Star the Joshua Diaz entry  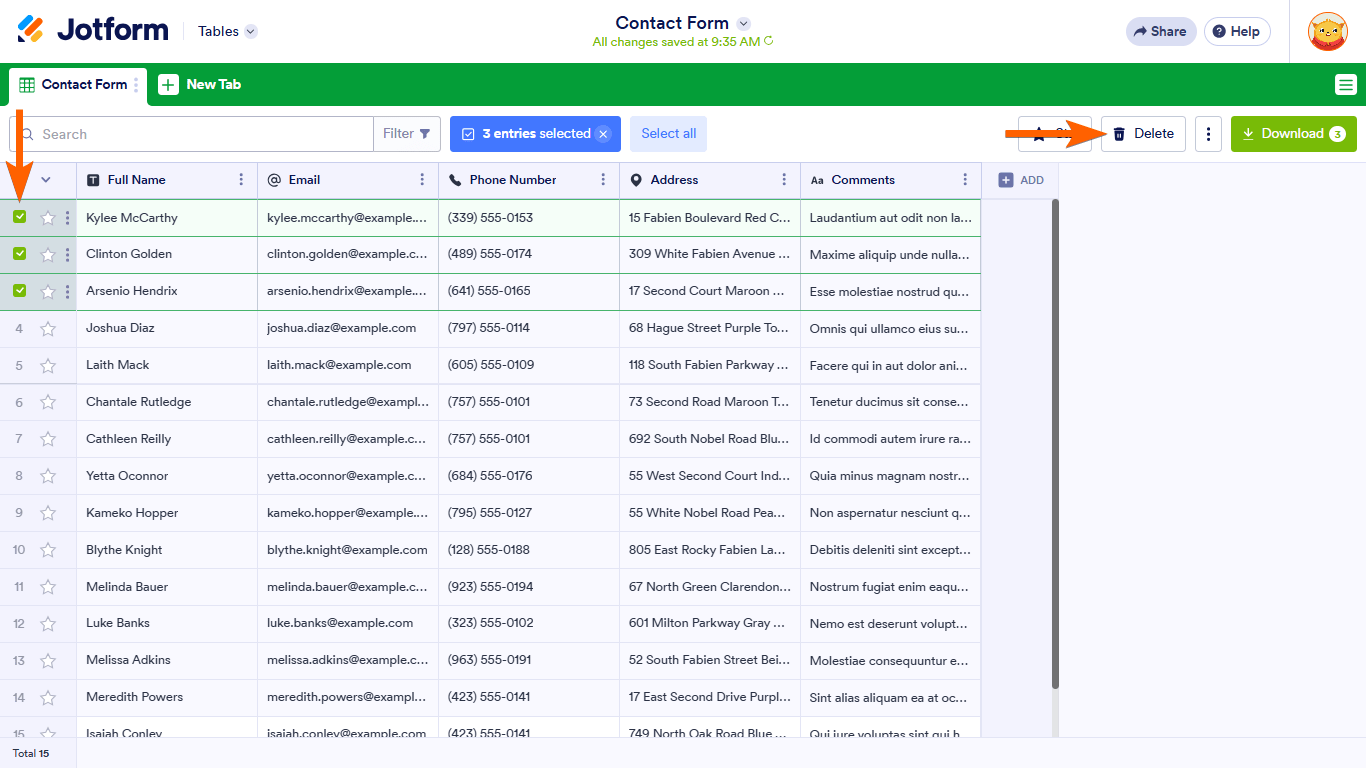pyautogui.click(x=48, y=329)
